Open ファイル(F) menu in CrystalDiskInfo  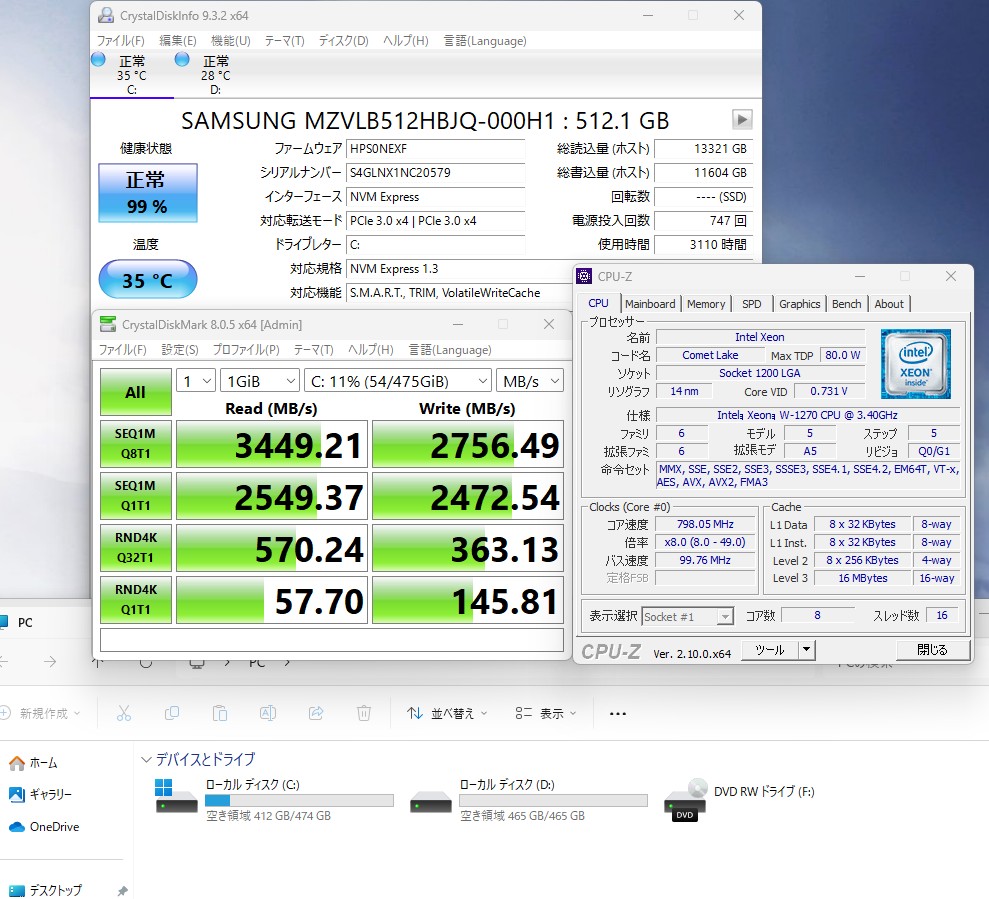(x=120, y=41)
